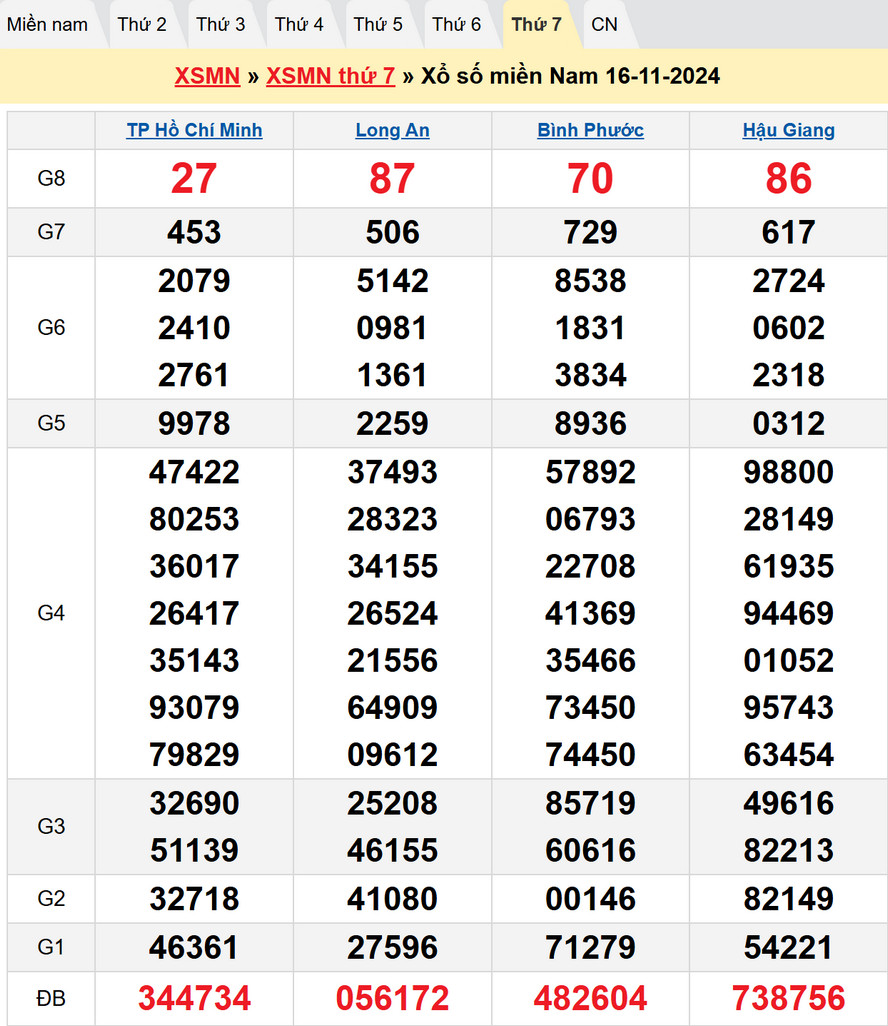Viewport: 888px width, 1026px height.
Task: Select the active Thứ 7 tab
Action: point(537,24)
